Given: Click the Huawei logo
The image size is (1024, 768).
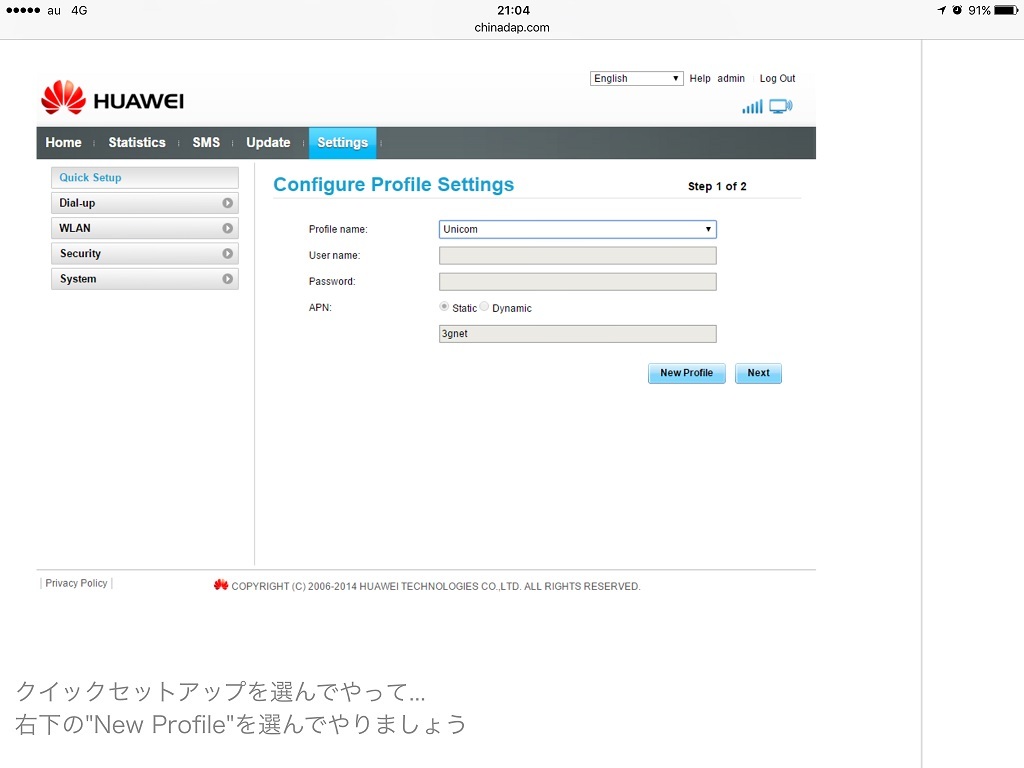Looking at the screenshot, I should coord(112,98).
